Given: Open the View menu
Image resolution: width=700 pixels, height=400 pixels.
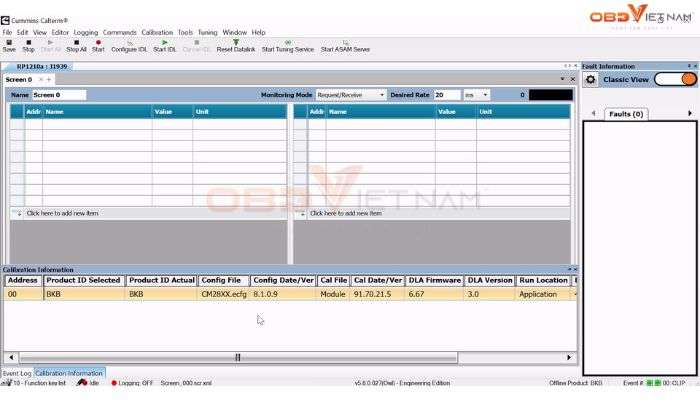Looking at the screenshot, I should pyautogui.click(x=40, y=33).
